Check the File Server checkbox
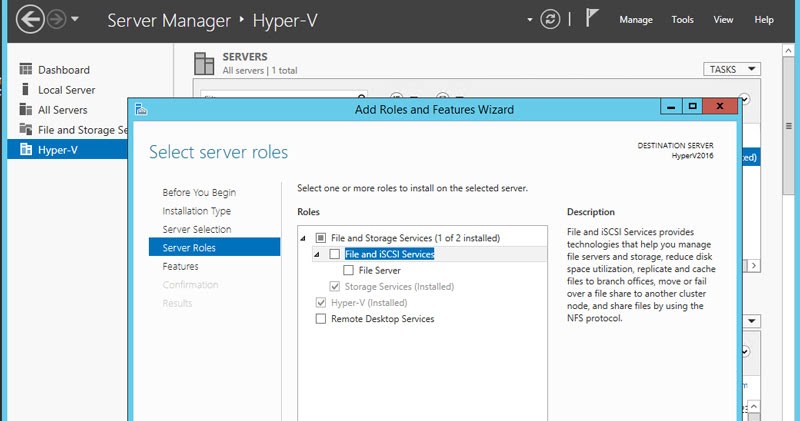800x421 pixels. [x=348, y=270]
